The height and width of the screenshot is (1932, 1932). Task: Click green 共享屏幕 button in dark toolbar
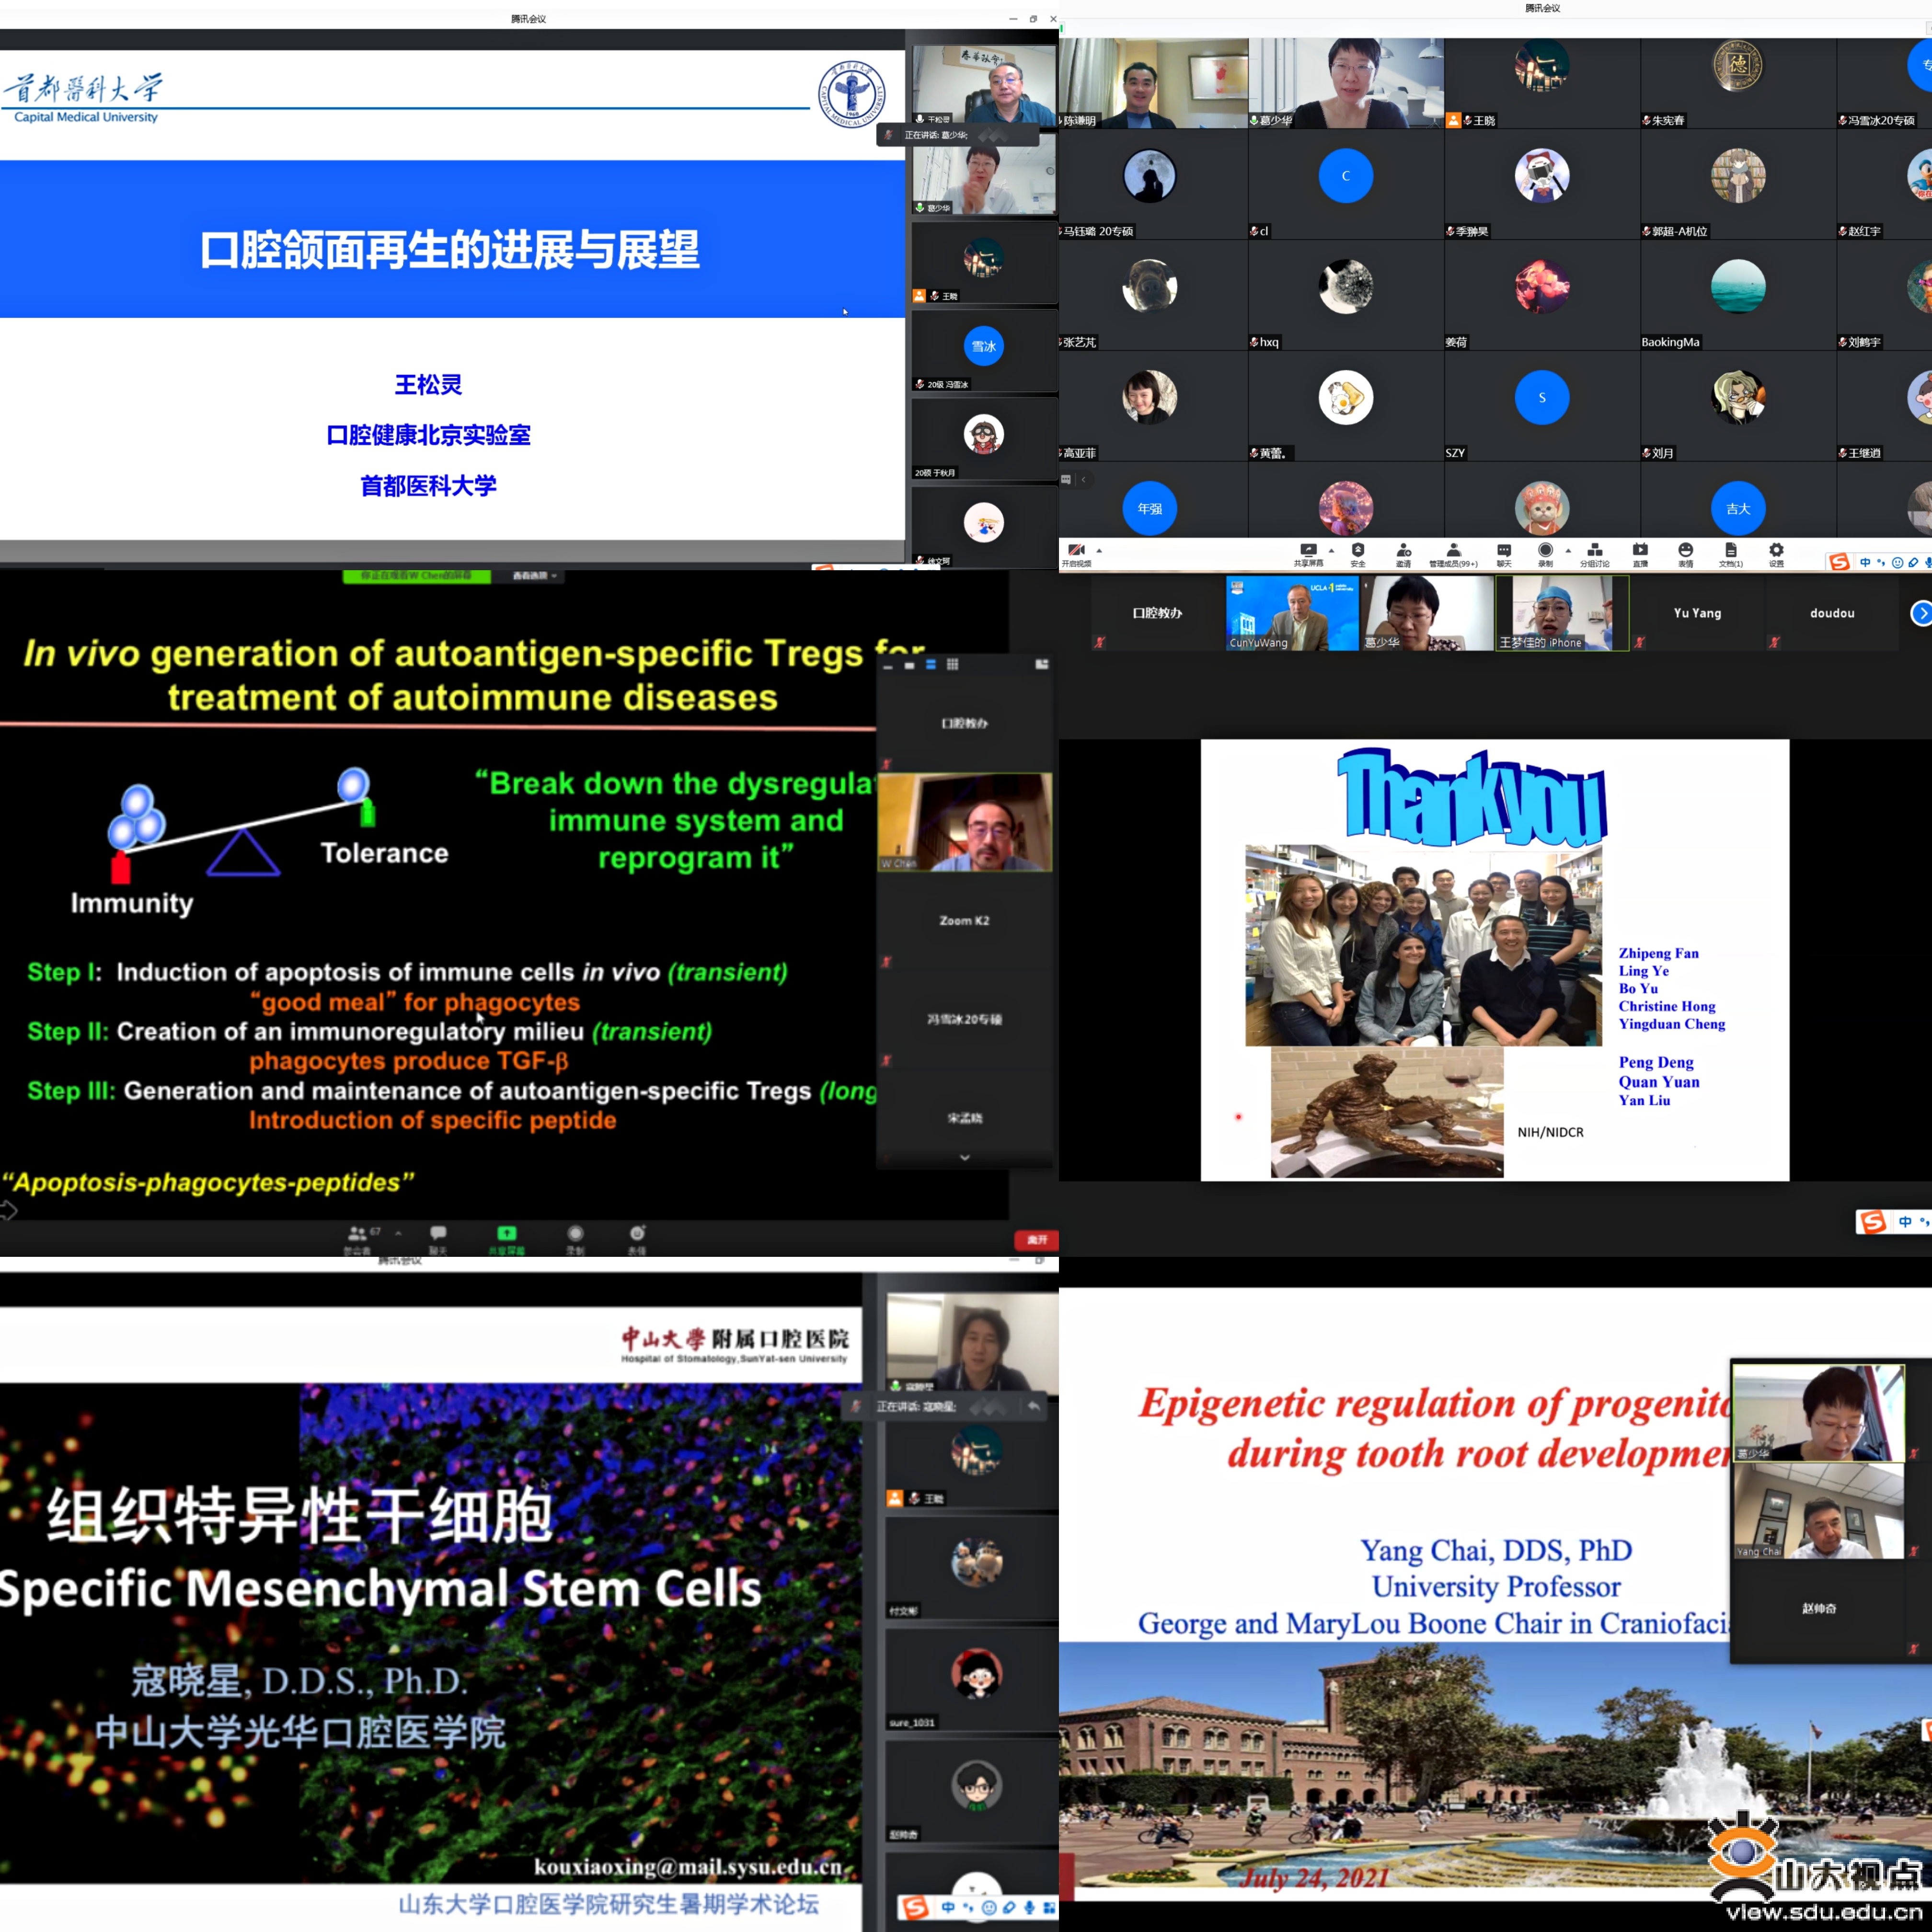507,1235
